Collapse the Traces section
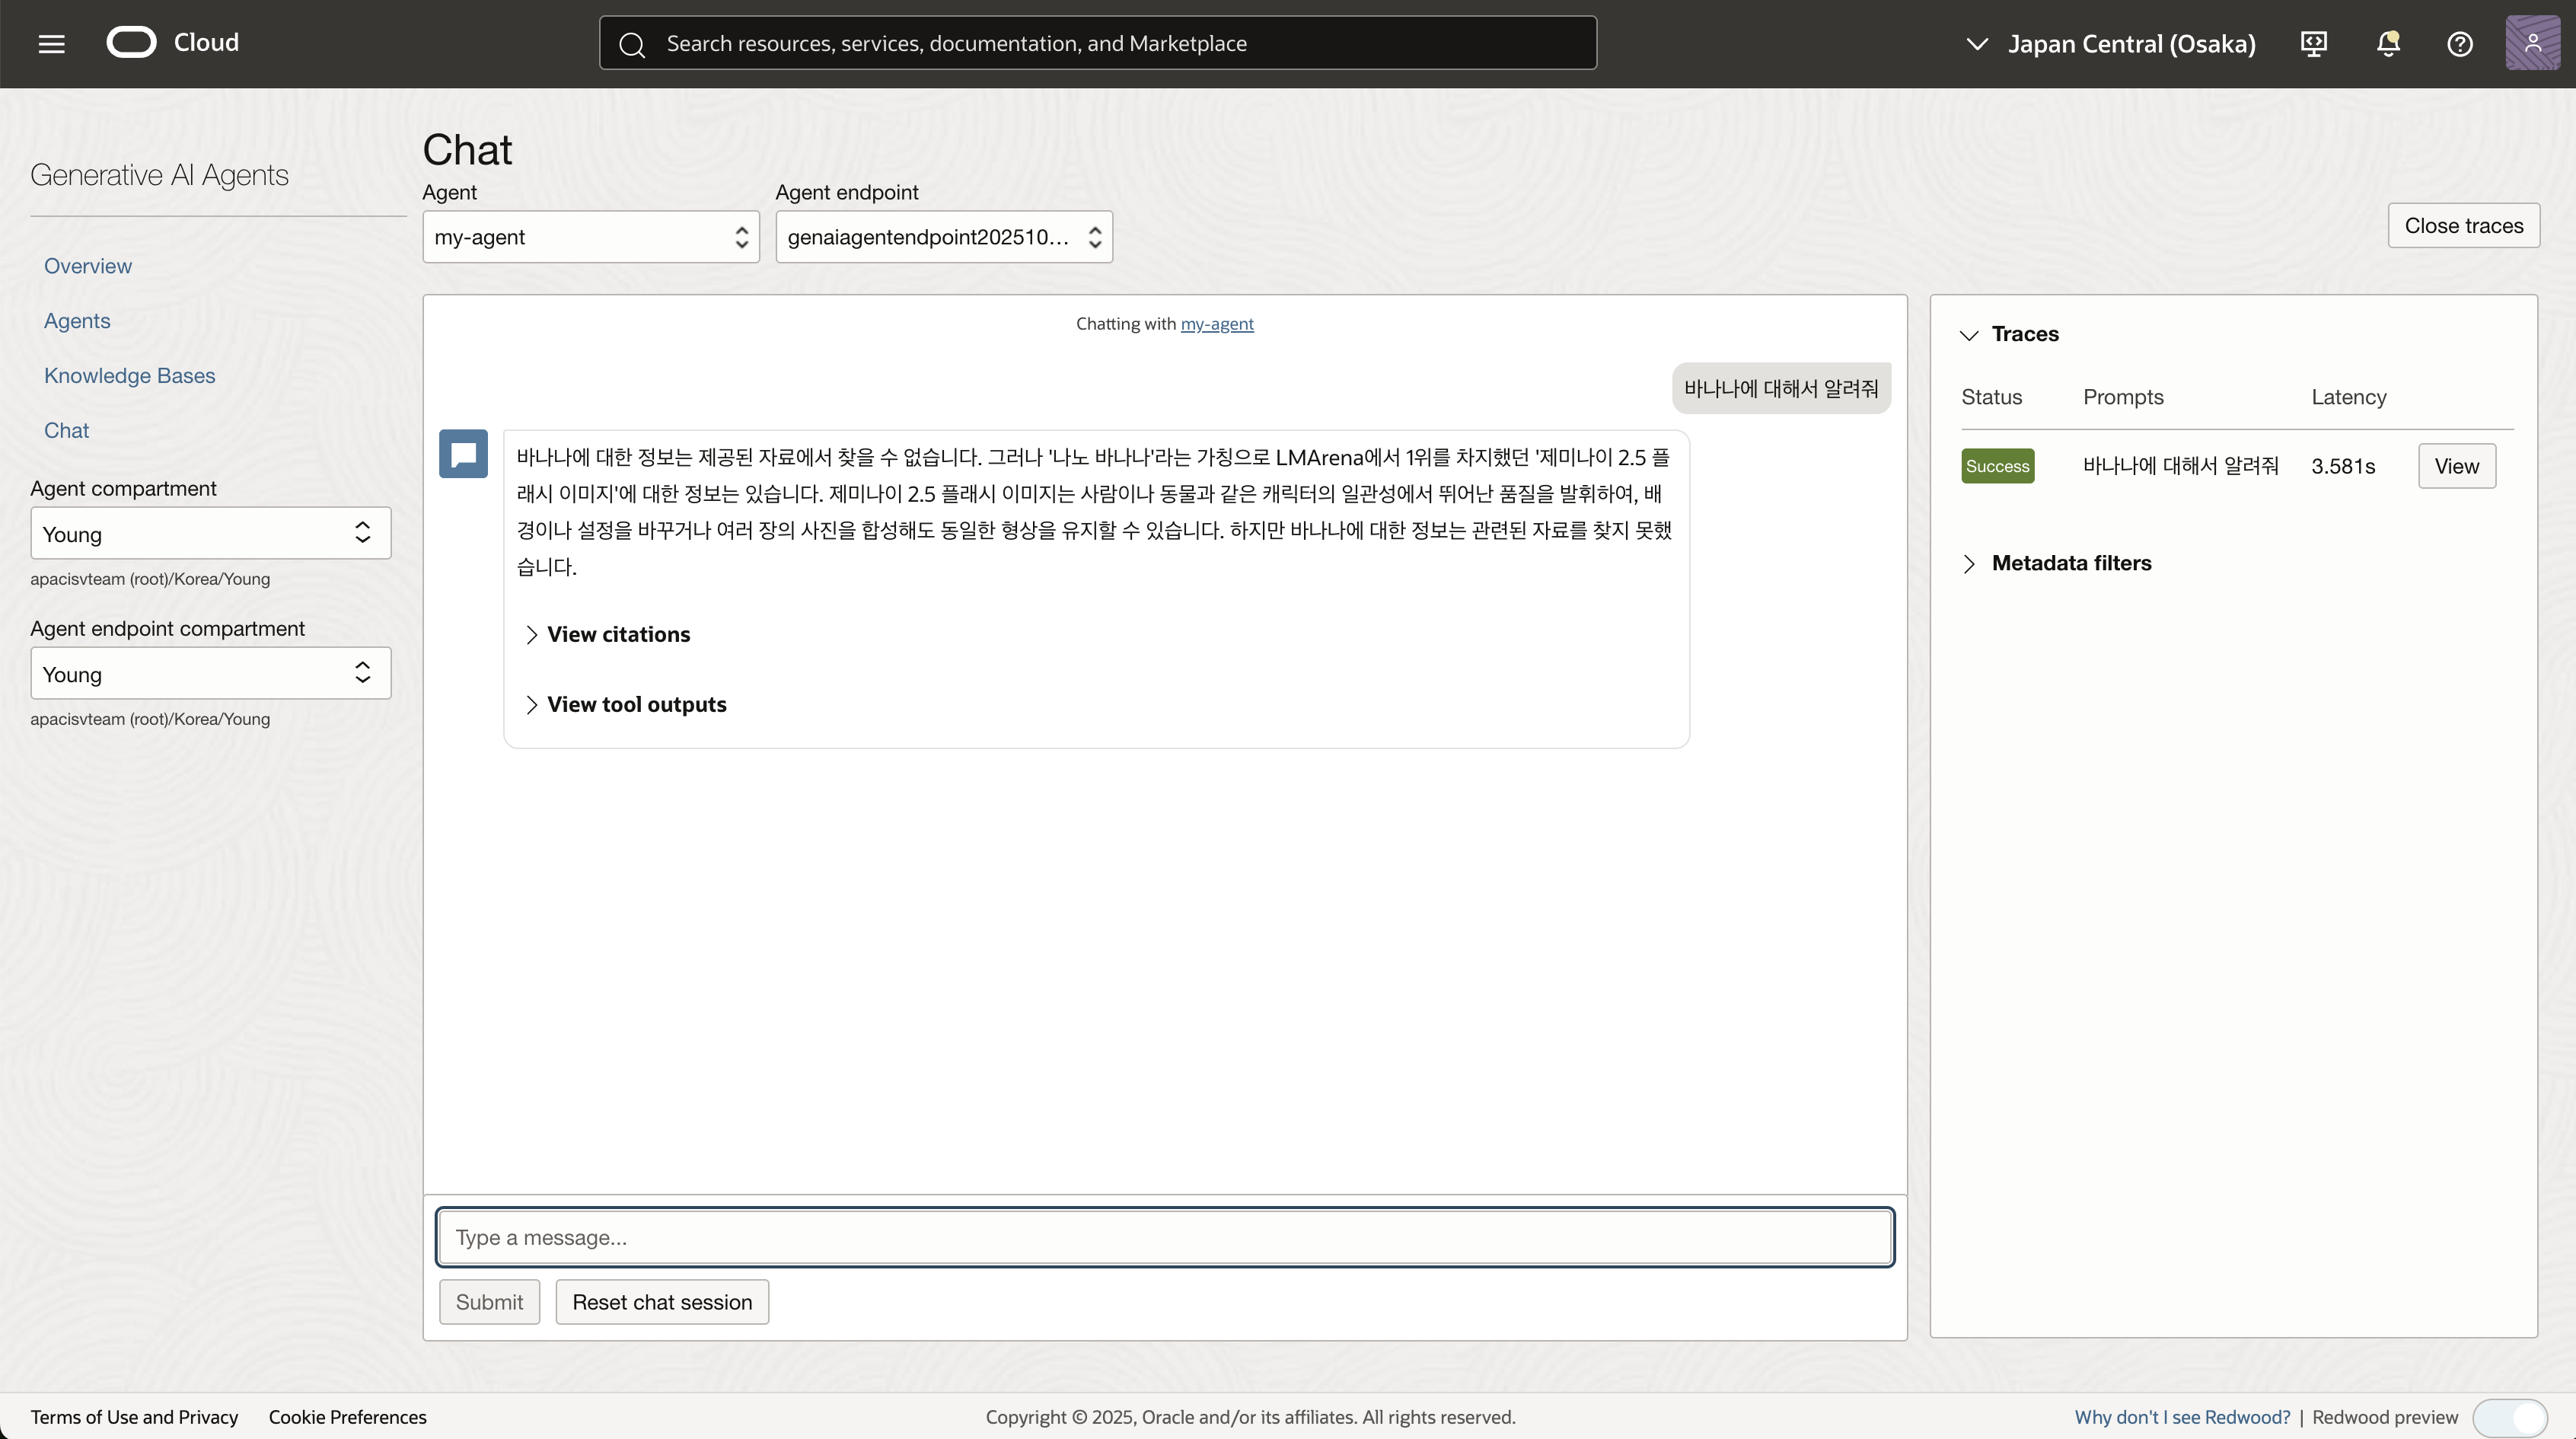Viewport: 2576px width, 1439px height. click(2011, 334)
